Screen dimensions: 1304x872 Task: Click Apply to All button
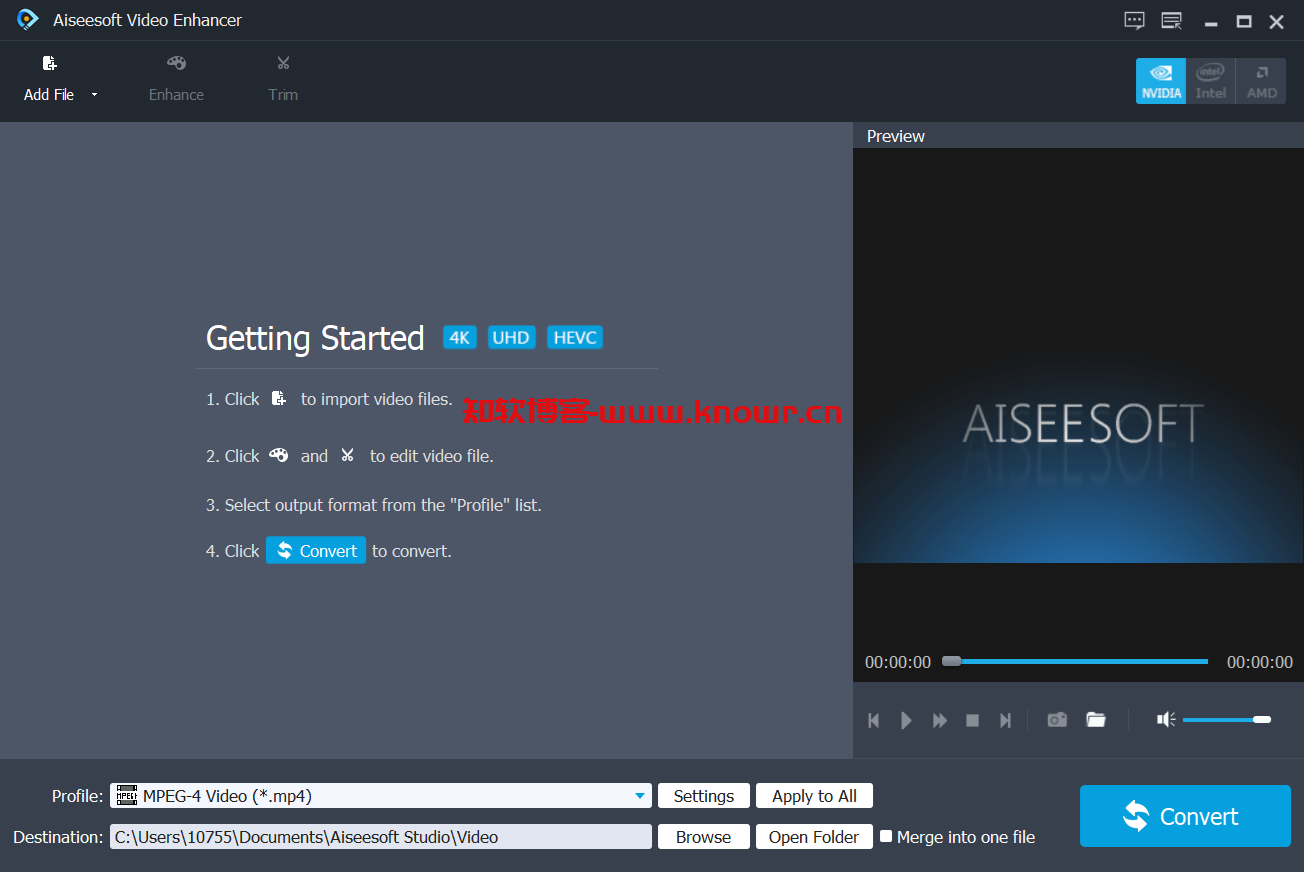tap(814, 796)
